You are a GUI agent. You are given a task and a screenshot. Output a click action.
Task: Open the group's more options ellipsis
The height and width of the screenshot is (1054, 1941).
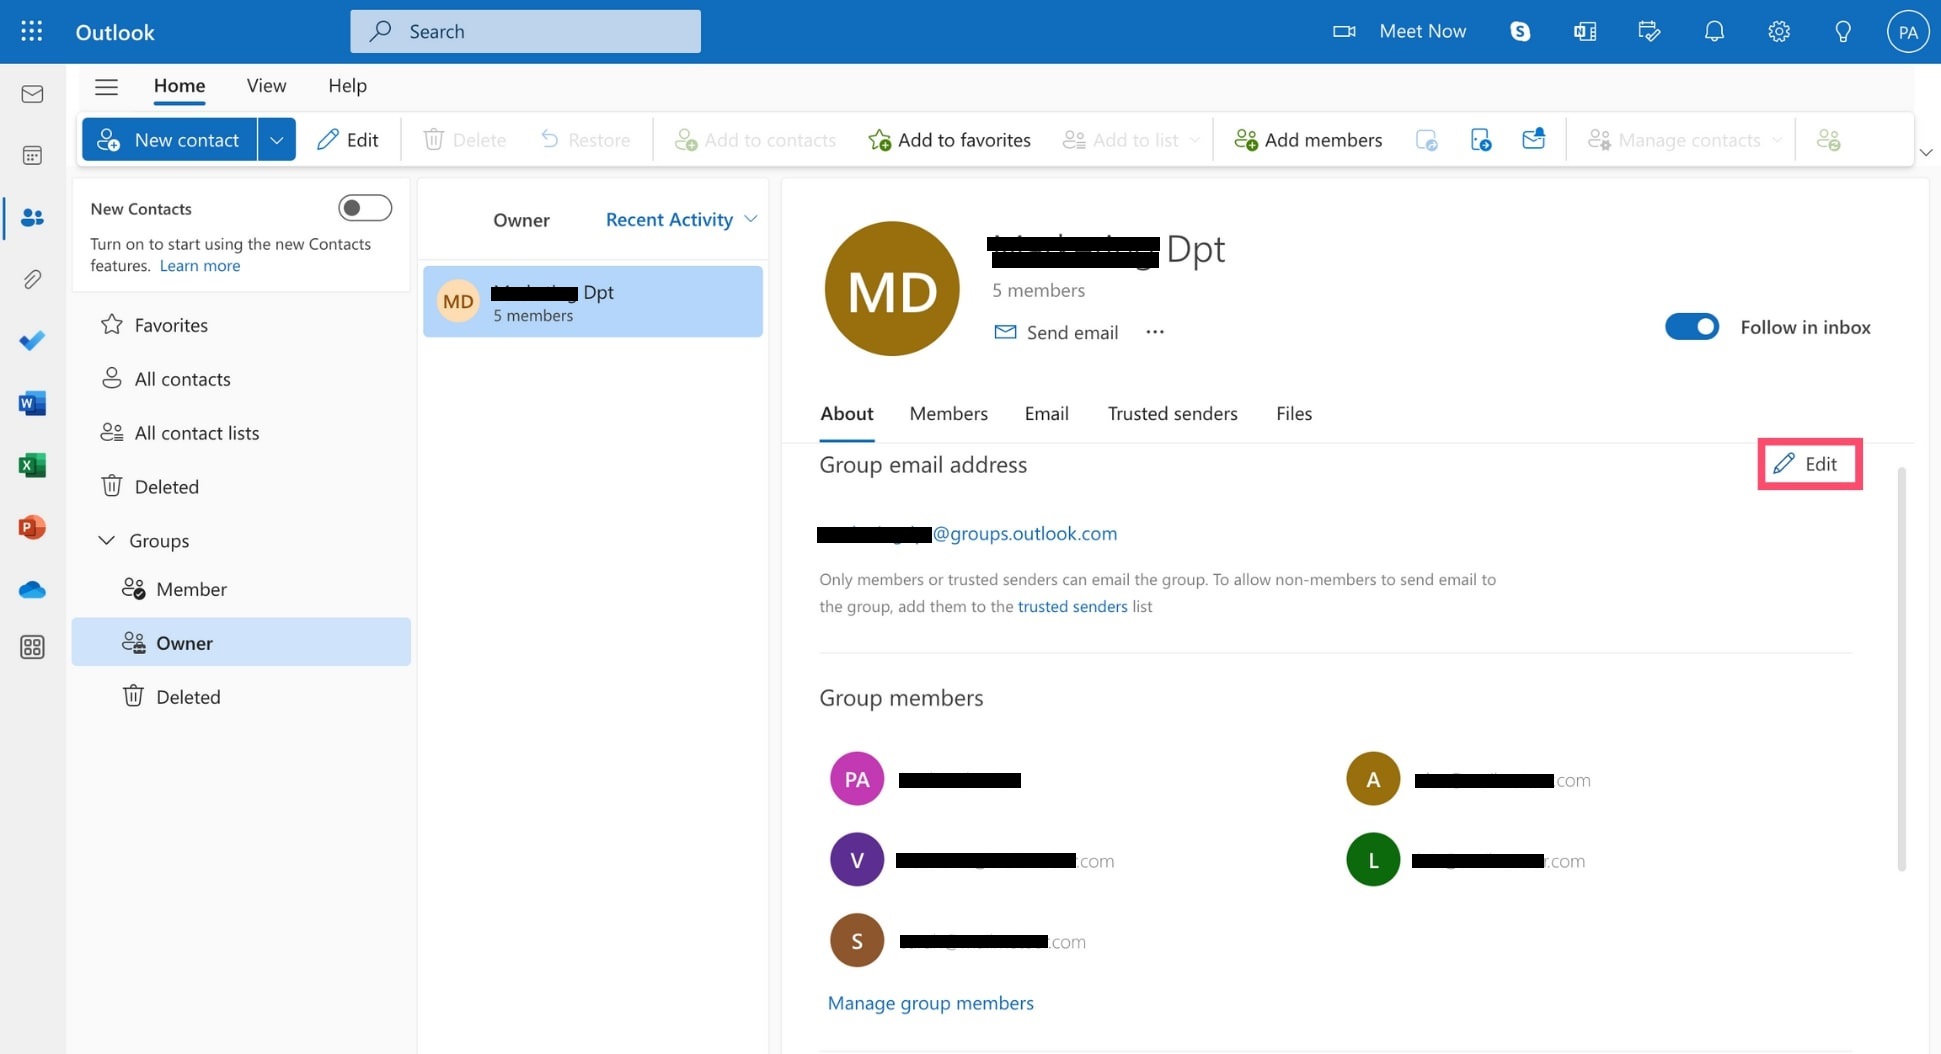click(x=1155, y=332)
